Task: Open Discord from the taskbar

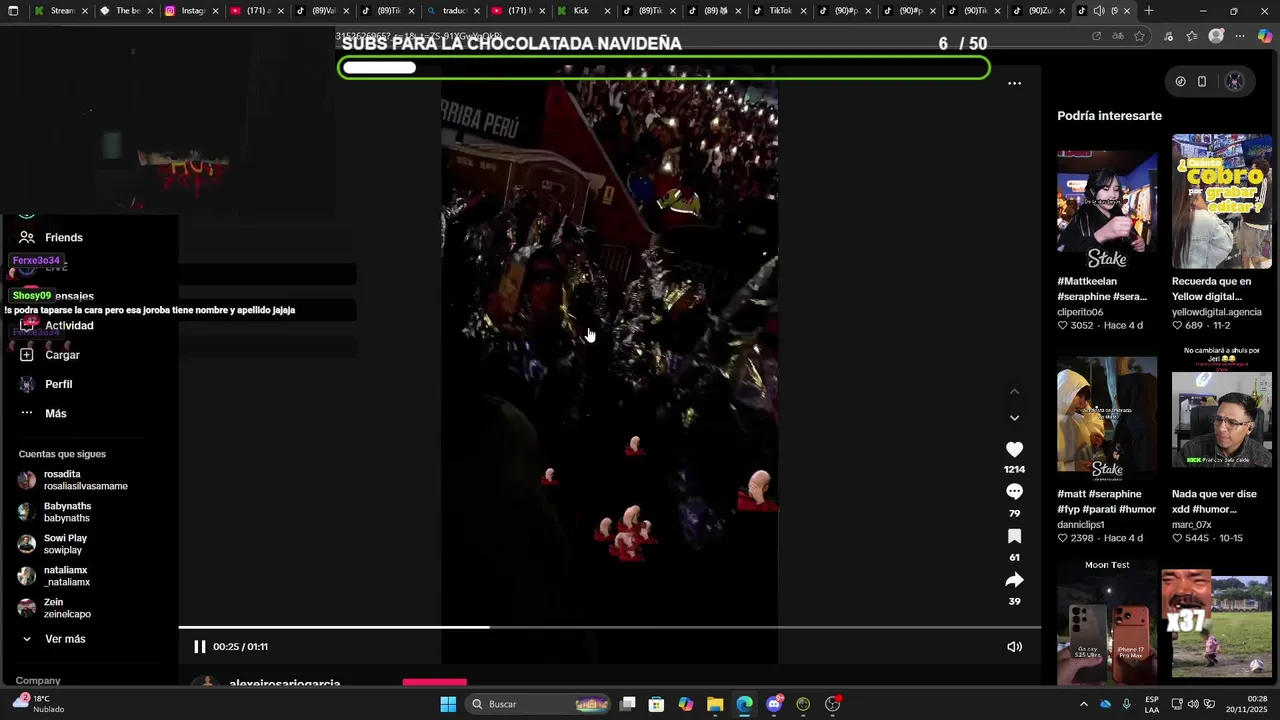Action: (x=774, y=704)
